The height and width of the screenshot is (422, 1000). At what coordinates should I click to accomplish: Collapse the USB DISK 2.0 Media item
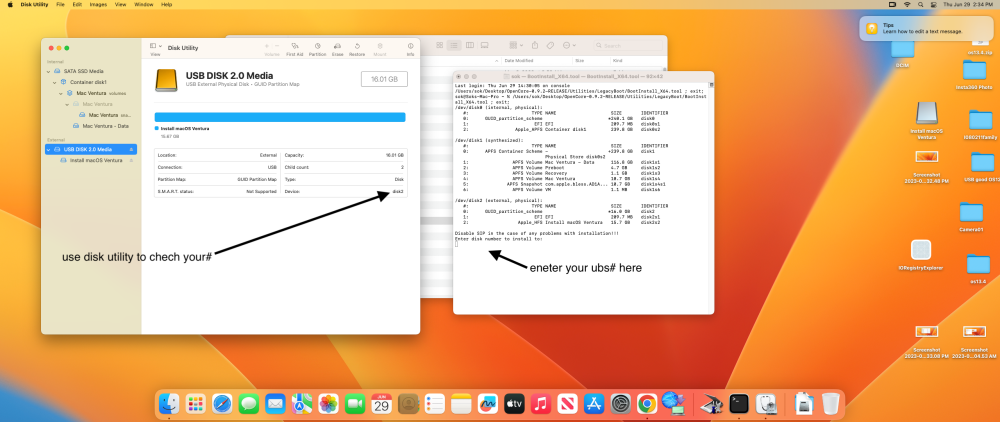(48, 149)
